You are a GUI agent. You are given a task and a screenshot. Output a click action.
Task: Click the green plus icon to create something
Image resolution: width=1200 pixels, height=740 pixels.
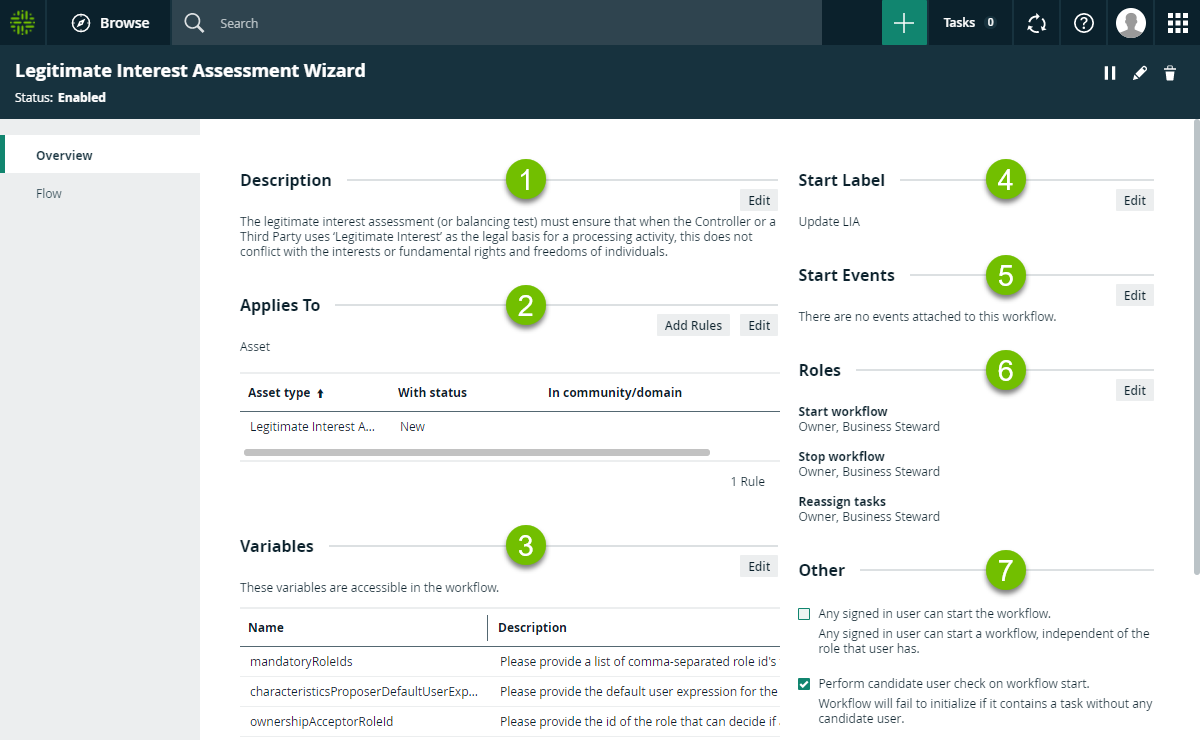(904, 22)
